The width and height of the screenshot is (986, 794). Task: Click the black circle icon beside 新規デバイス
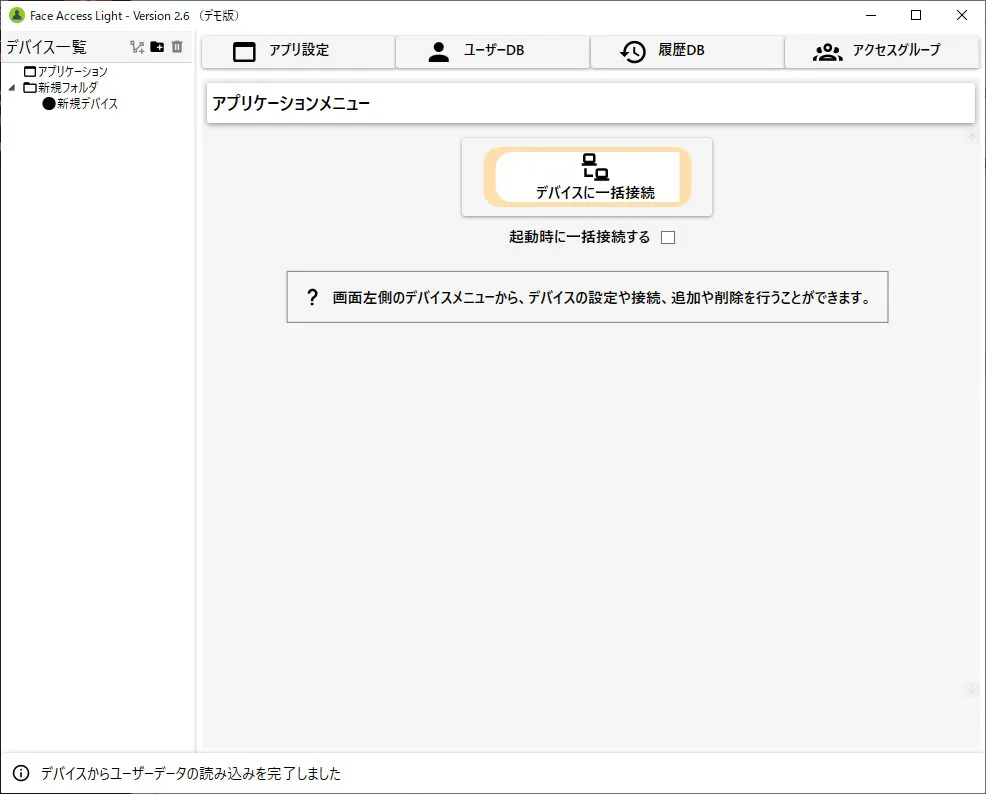48,103
